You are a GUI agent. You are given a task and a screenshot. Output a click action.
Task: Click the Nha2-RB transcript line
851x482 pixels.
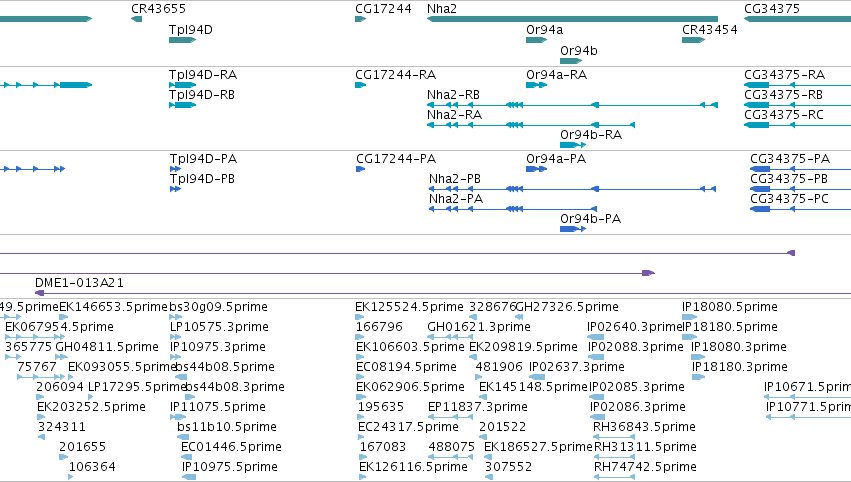[x=573, y=105]
